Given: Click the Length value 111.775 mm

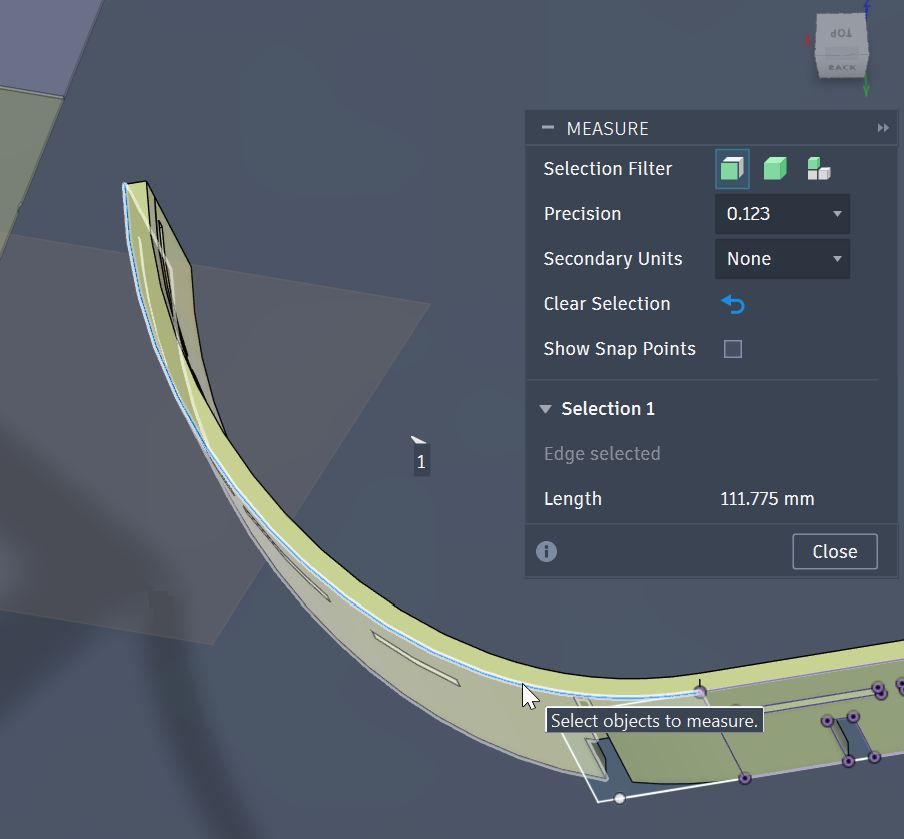Looking at the screenshot, I should pos(767,498).
